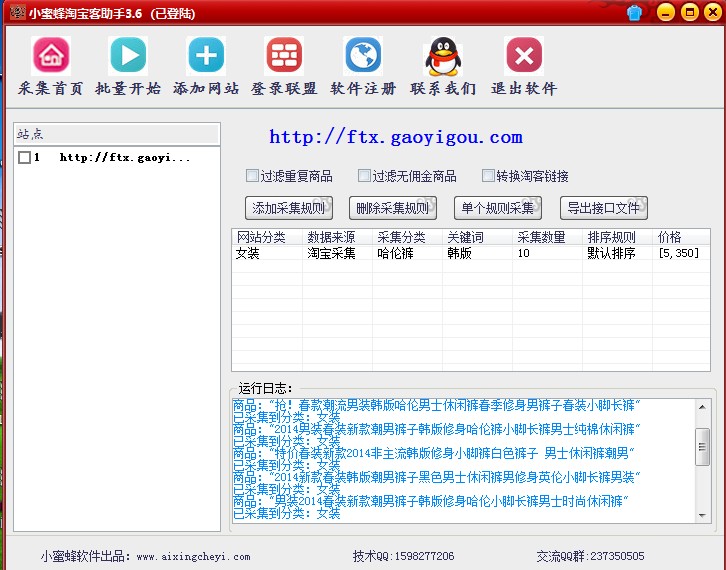Screen dimensions: 726x570
Task: Click log scrollbar down arrow
Action: (702, 515)
